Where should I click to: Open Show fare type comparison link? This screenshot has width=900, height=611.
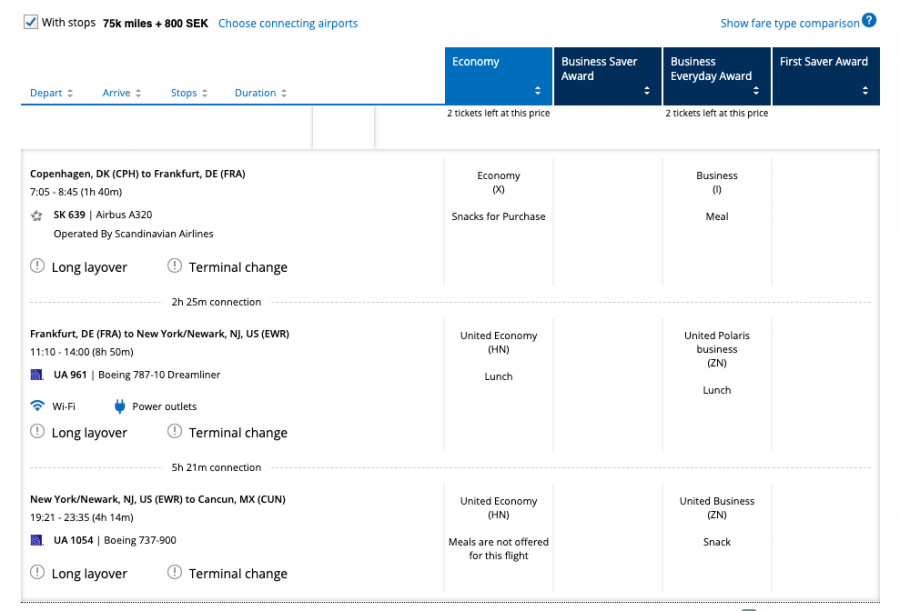coord(789,23)
